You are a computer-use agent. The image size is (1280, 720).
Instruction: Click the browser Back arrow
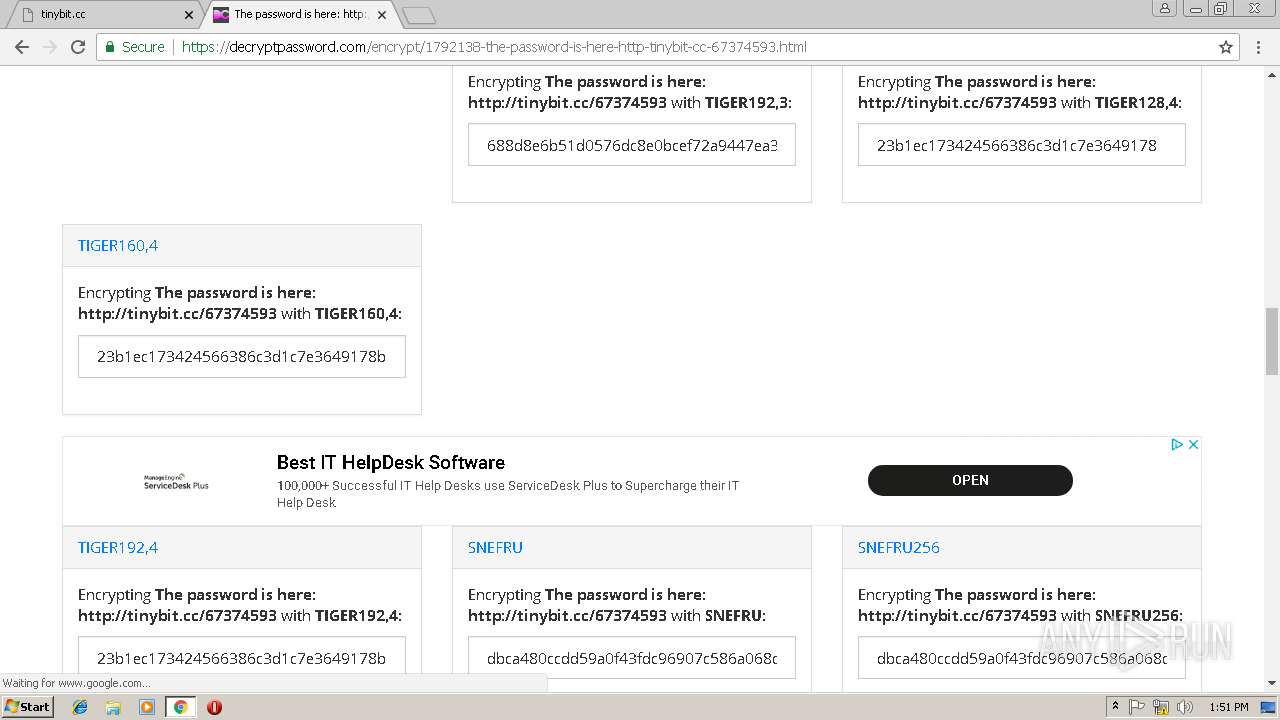(22, 47)
